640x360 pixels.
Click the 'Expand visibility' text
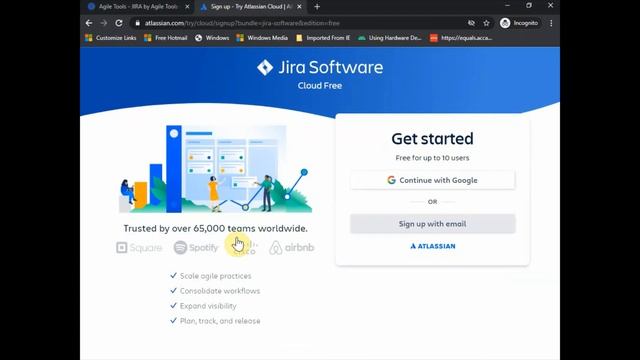(208, 306)
